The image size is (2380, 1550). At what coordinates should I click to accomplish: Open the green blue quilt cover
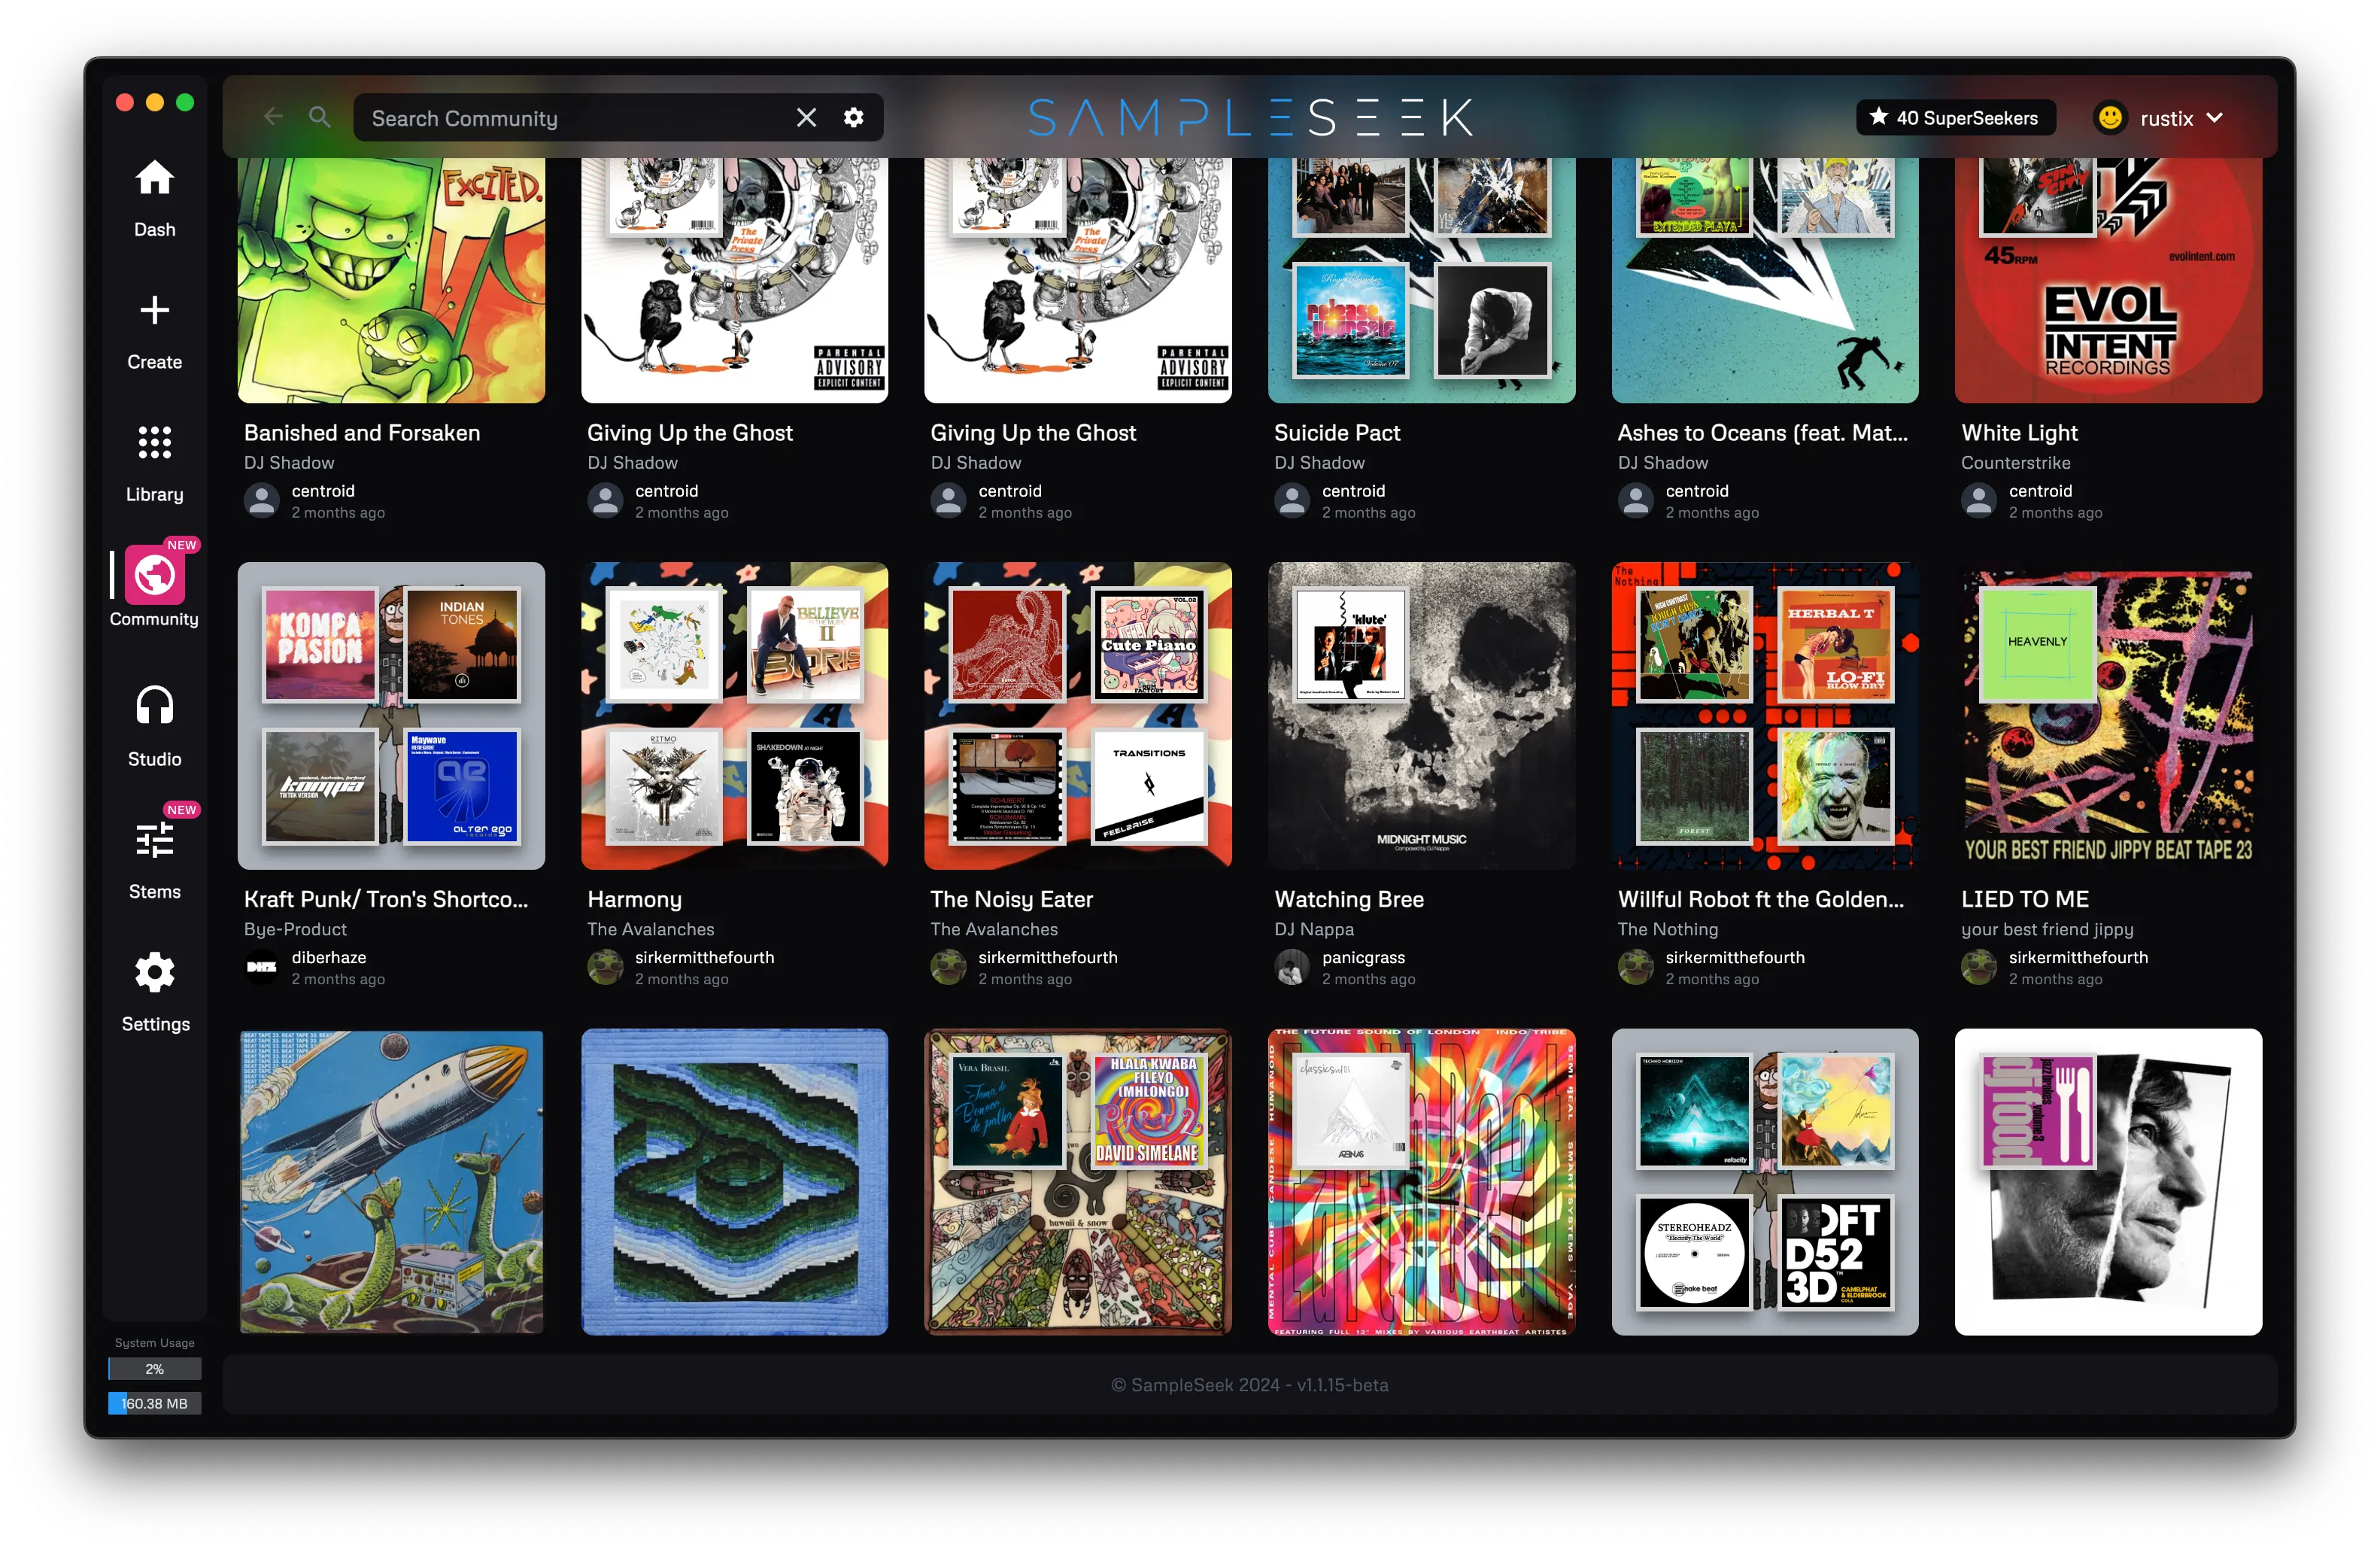pos(734,1182)
